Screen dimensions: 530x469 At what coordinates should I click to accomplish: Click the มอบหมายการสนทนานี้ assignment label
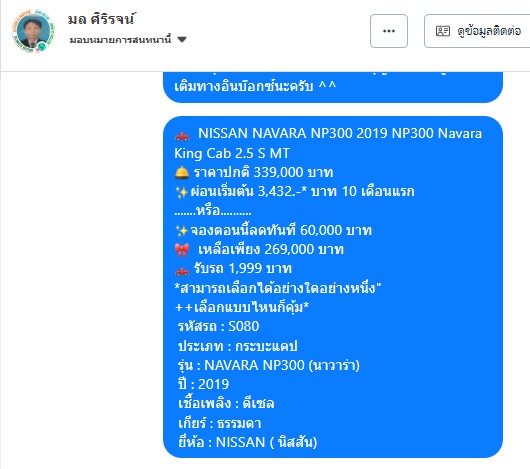pyautogui.click(x=120, y=40)
